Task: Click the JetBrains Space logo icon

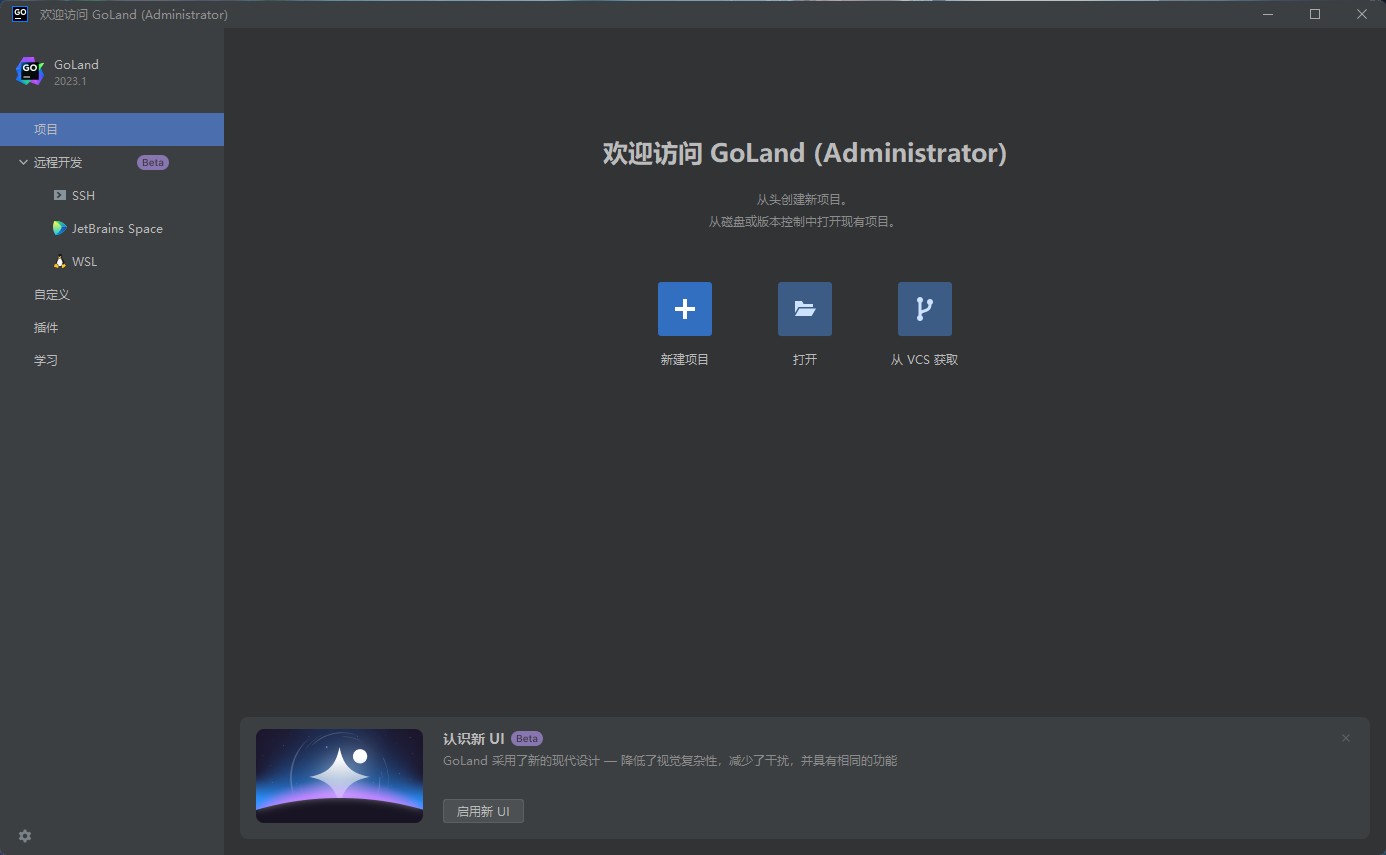Action: 60,228
